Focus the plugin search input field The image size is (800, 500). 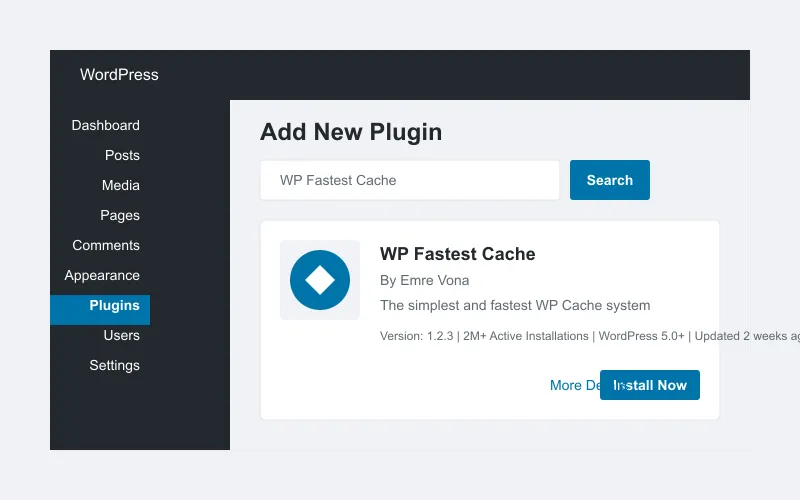[x=410, y=180]
